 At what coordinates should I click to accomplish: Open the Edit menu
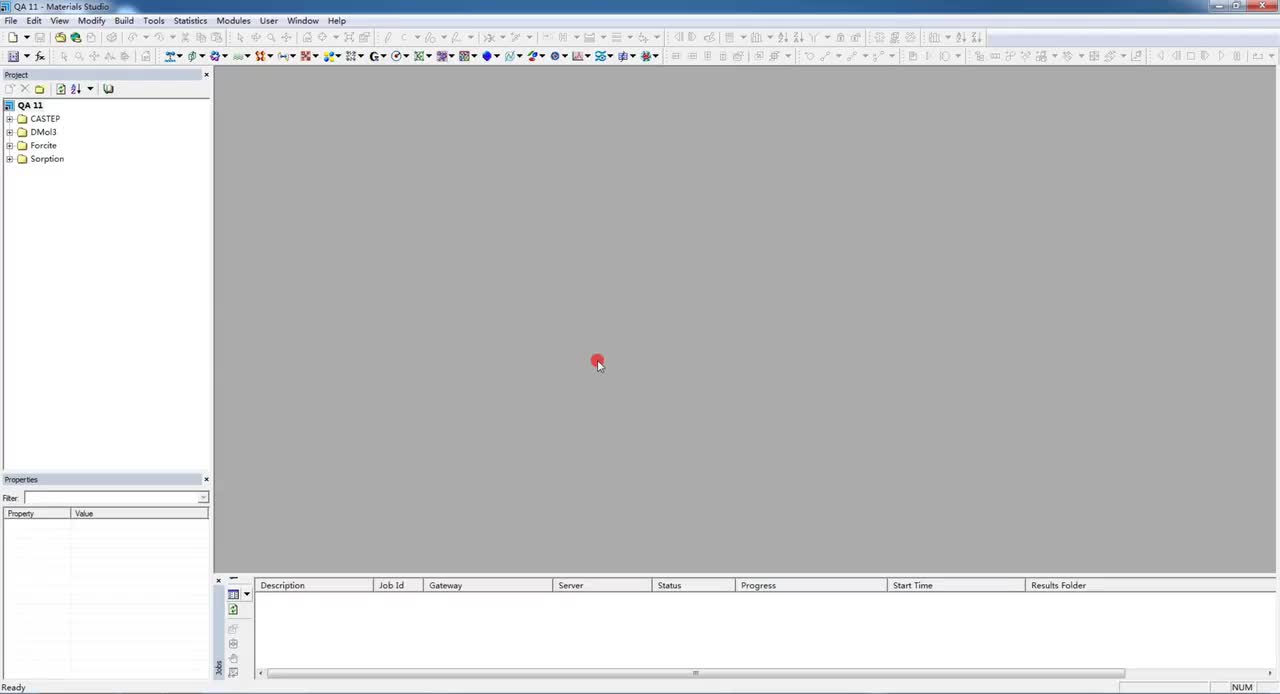coord(34,20)
